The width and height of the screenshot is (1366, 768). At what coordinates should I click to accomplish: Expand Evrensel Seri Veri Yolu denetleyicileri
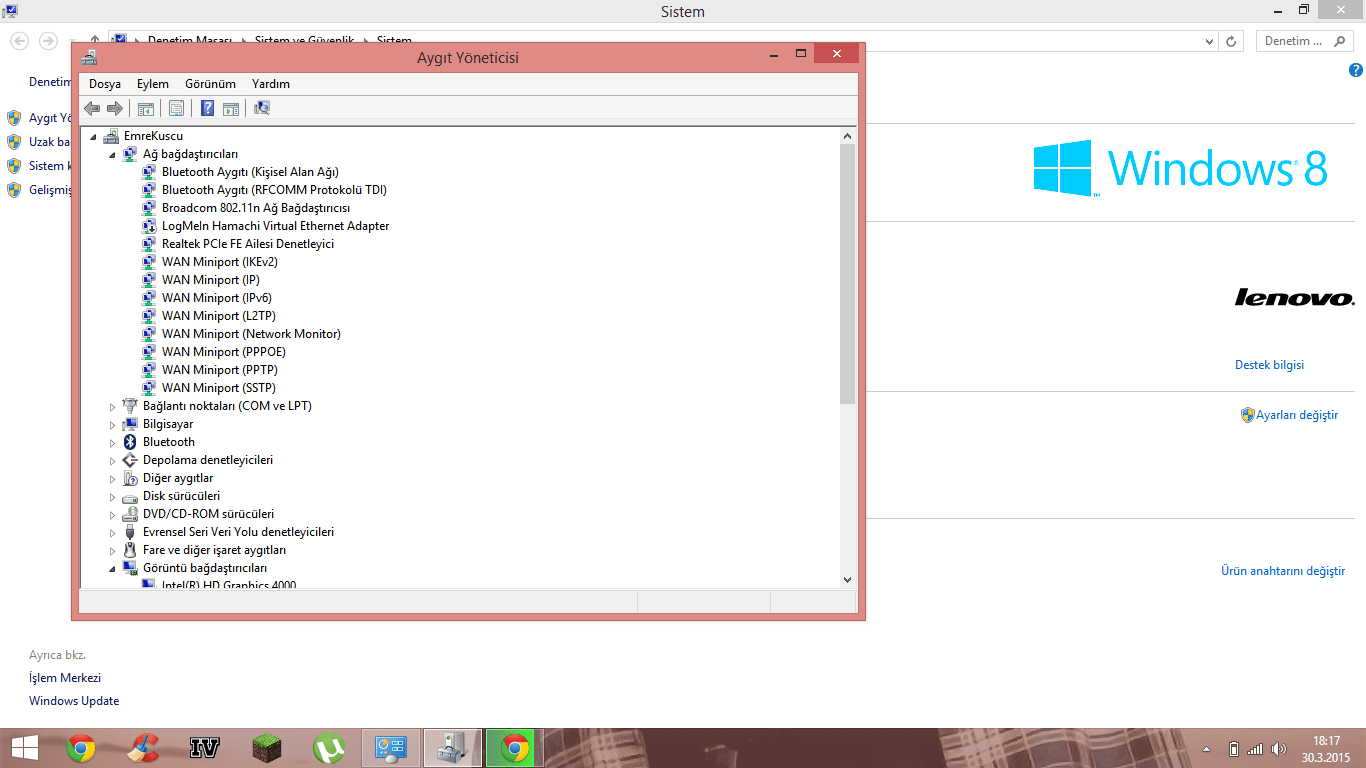coord(112,532)
